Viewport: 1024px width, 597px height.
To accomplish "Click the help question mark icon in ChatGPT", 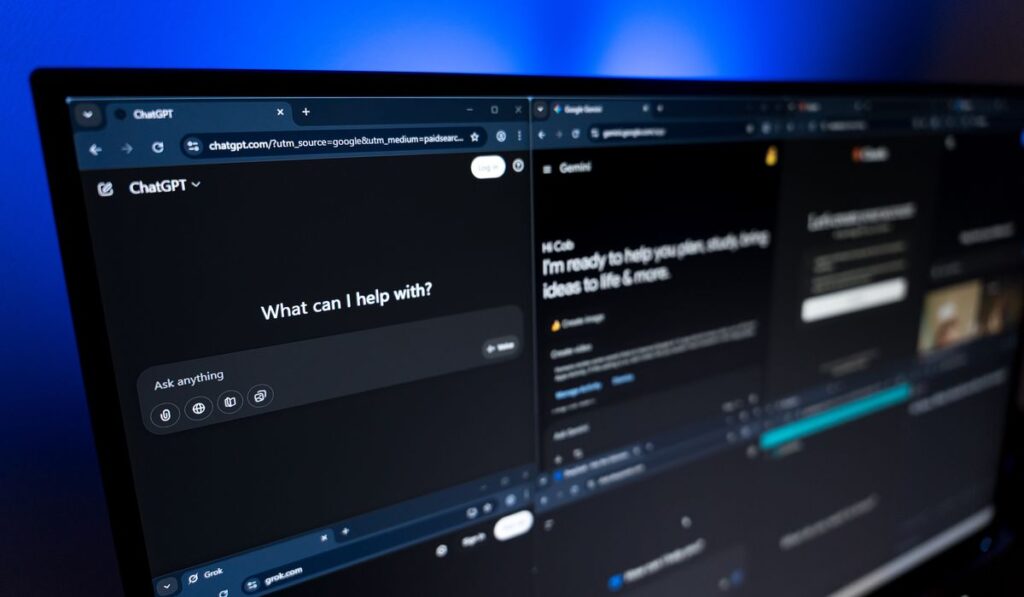I will (x=518, y=166).
